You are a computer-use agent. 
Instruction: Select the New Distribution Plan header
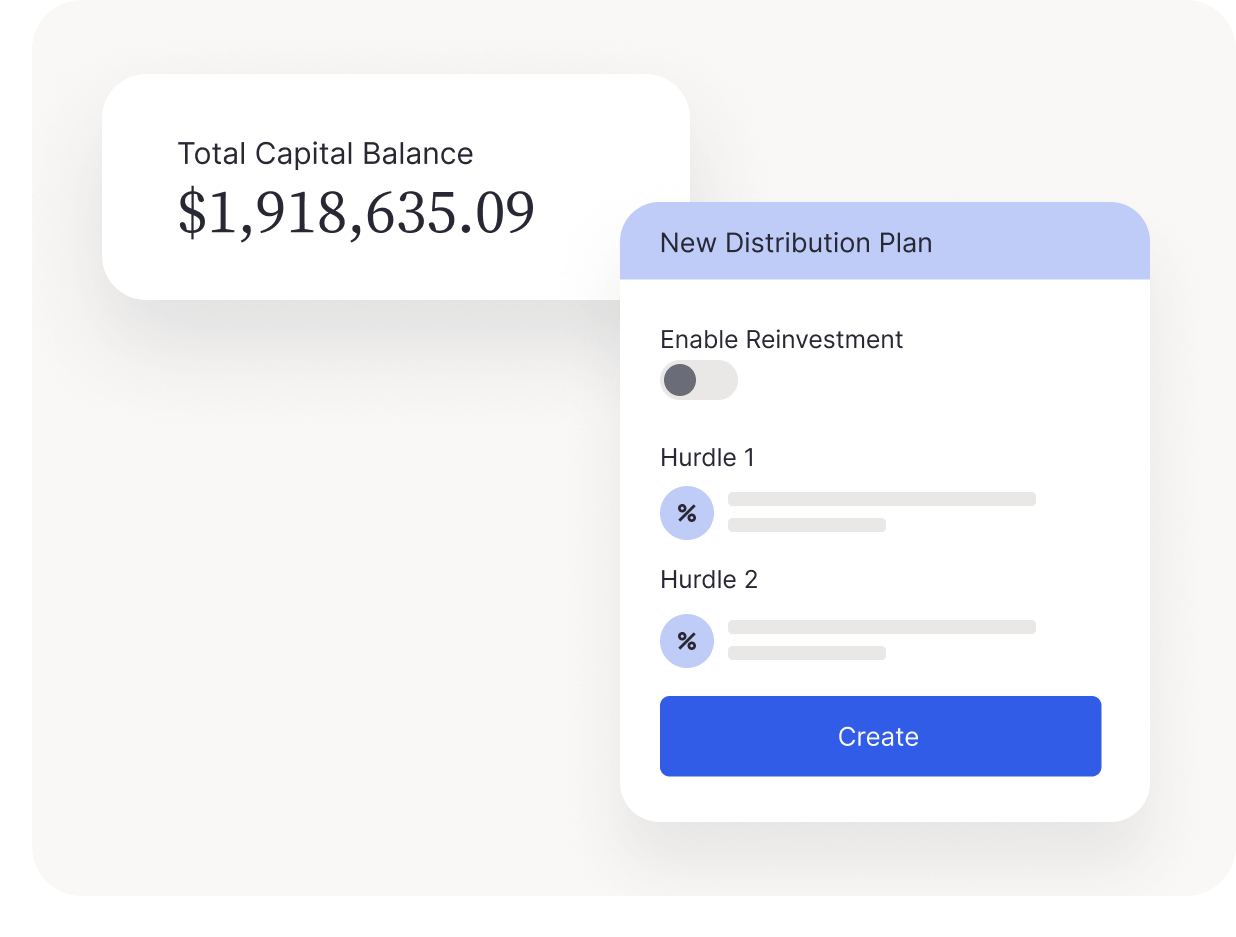[885, 241]
